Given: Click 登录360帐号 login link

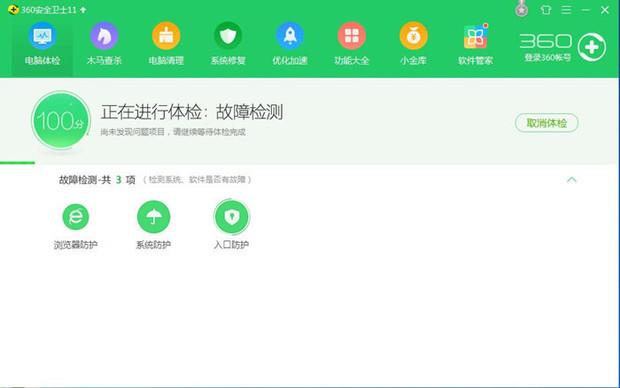Looking at the screenshot, I should click(x=548, y=58).
